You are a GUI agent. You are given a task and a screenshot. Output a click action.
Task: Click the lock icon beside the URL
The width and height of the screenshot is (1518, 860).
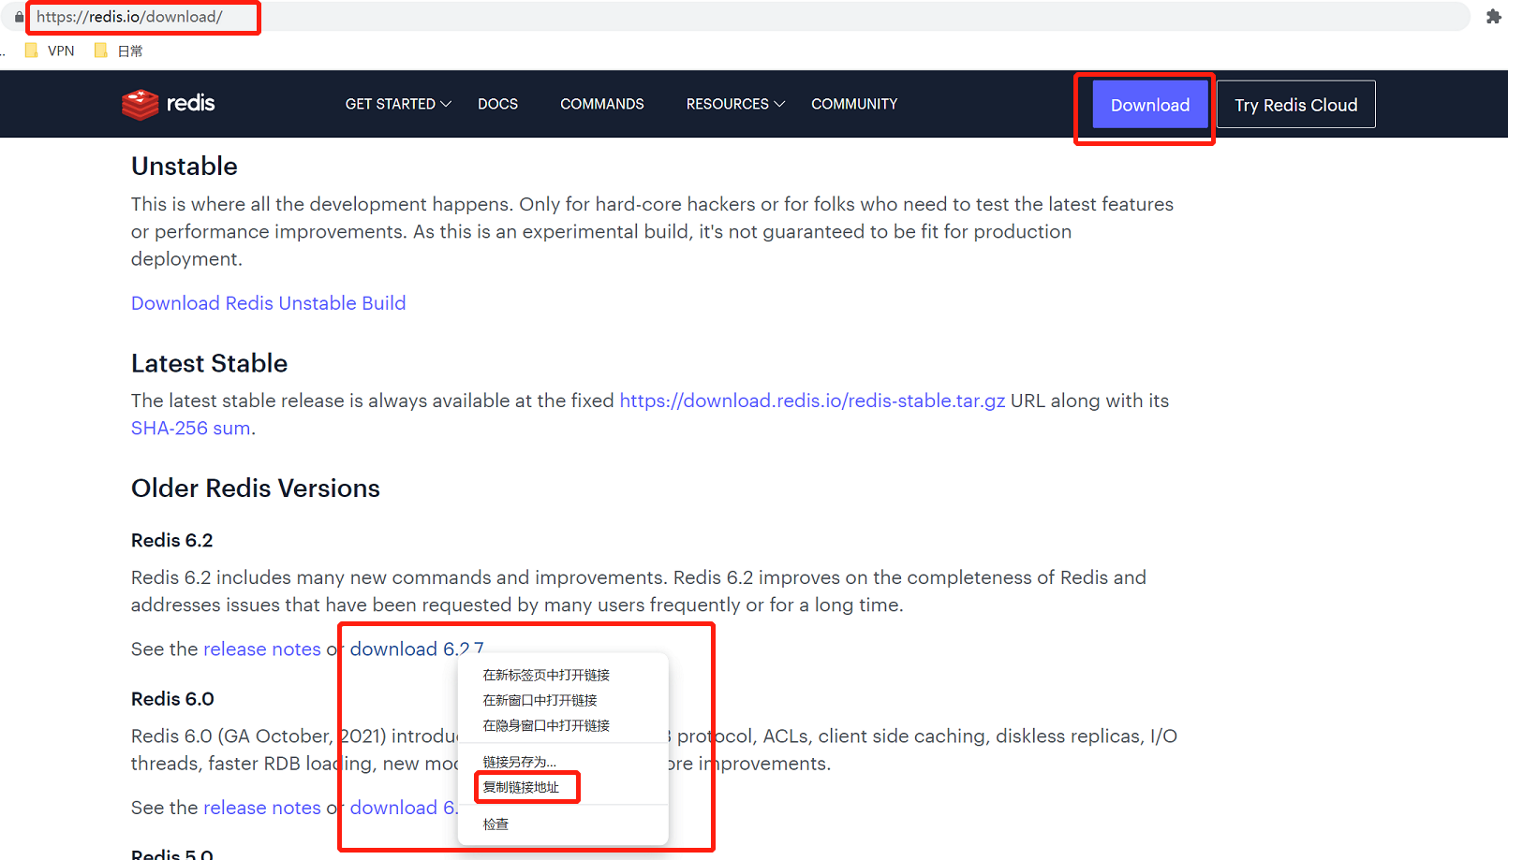point(19,17)
